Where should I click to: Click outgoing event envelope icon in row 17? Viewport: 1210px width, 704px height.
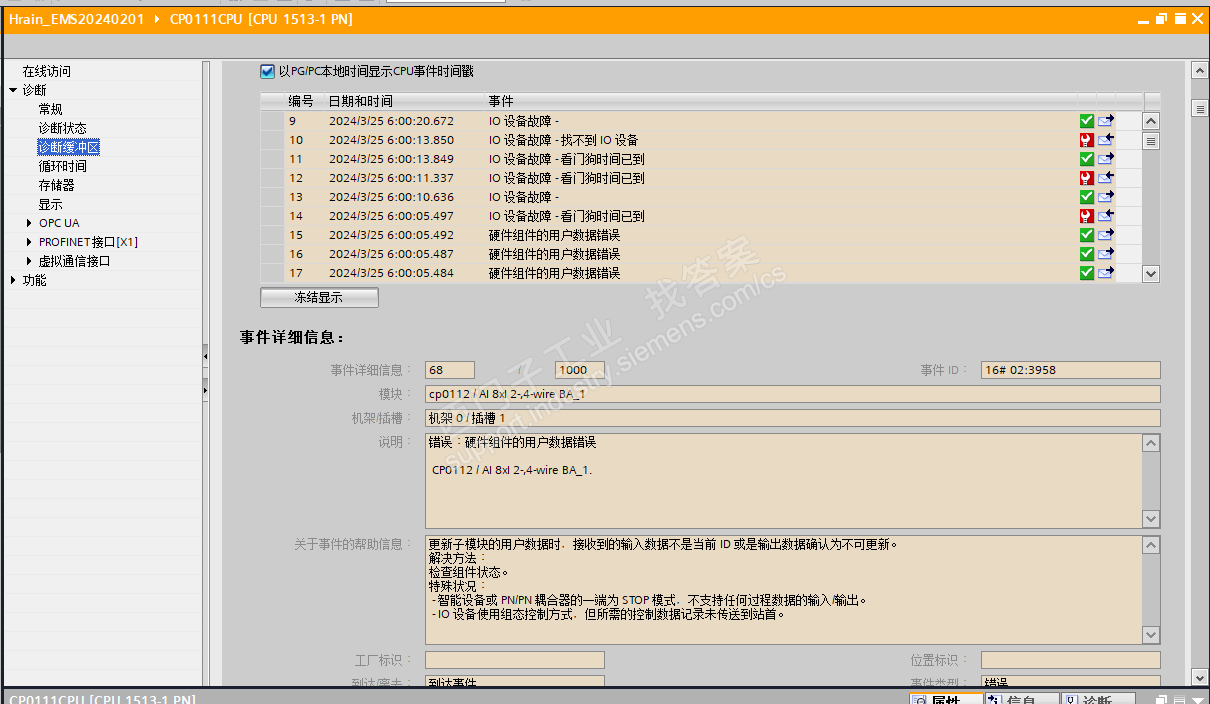pos(1106,273)
